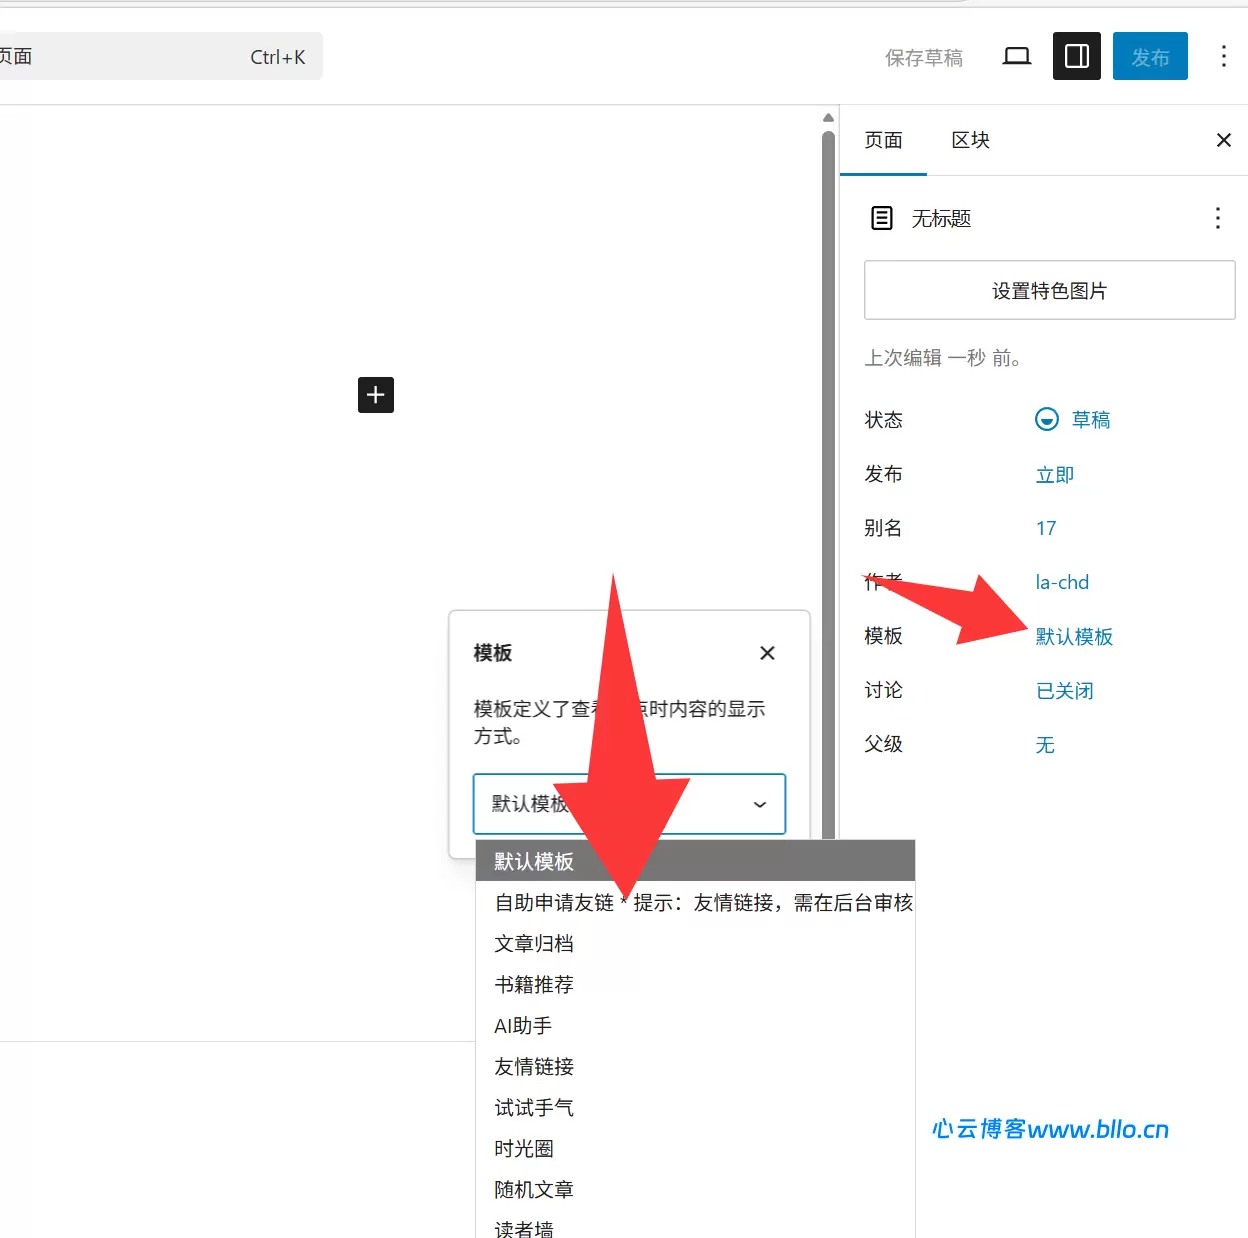Image resolution: width=1248 pixels, height=1238 pixels.
Task: Close the 模板 popover with the X icon
Action: tap(767, 653)
